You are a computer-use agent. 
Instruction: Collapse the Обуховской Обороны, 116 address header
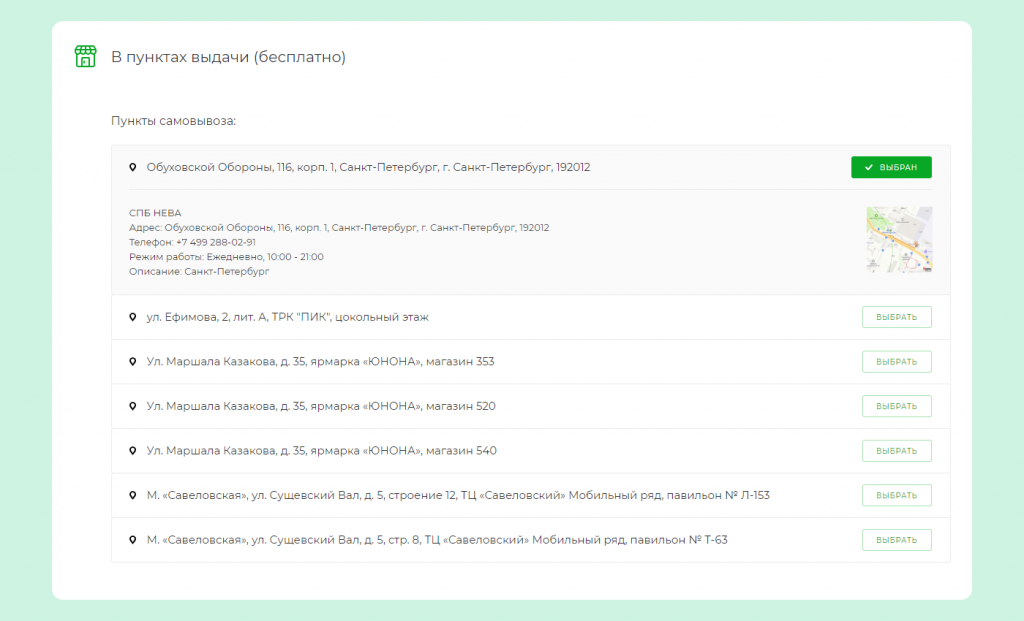(x=530, y=167)
